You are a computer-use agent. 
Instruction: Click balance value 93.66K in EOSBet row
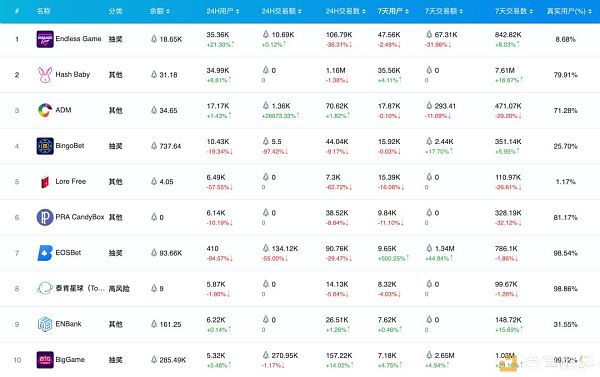pos(171,253)
